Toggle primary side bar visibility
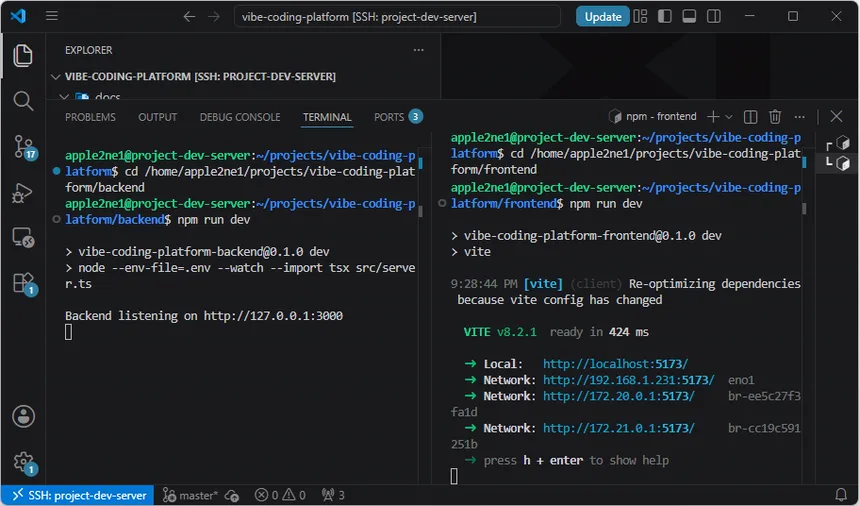The width and height of the screenshot is (860, 506). click(665, 16)
